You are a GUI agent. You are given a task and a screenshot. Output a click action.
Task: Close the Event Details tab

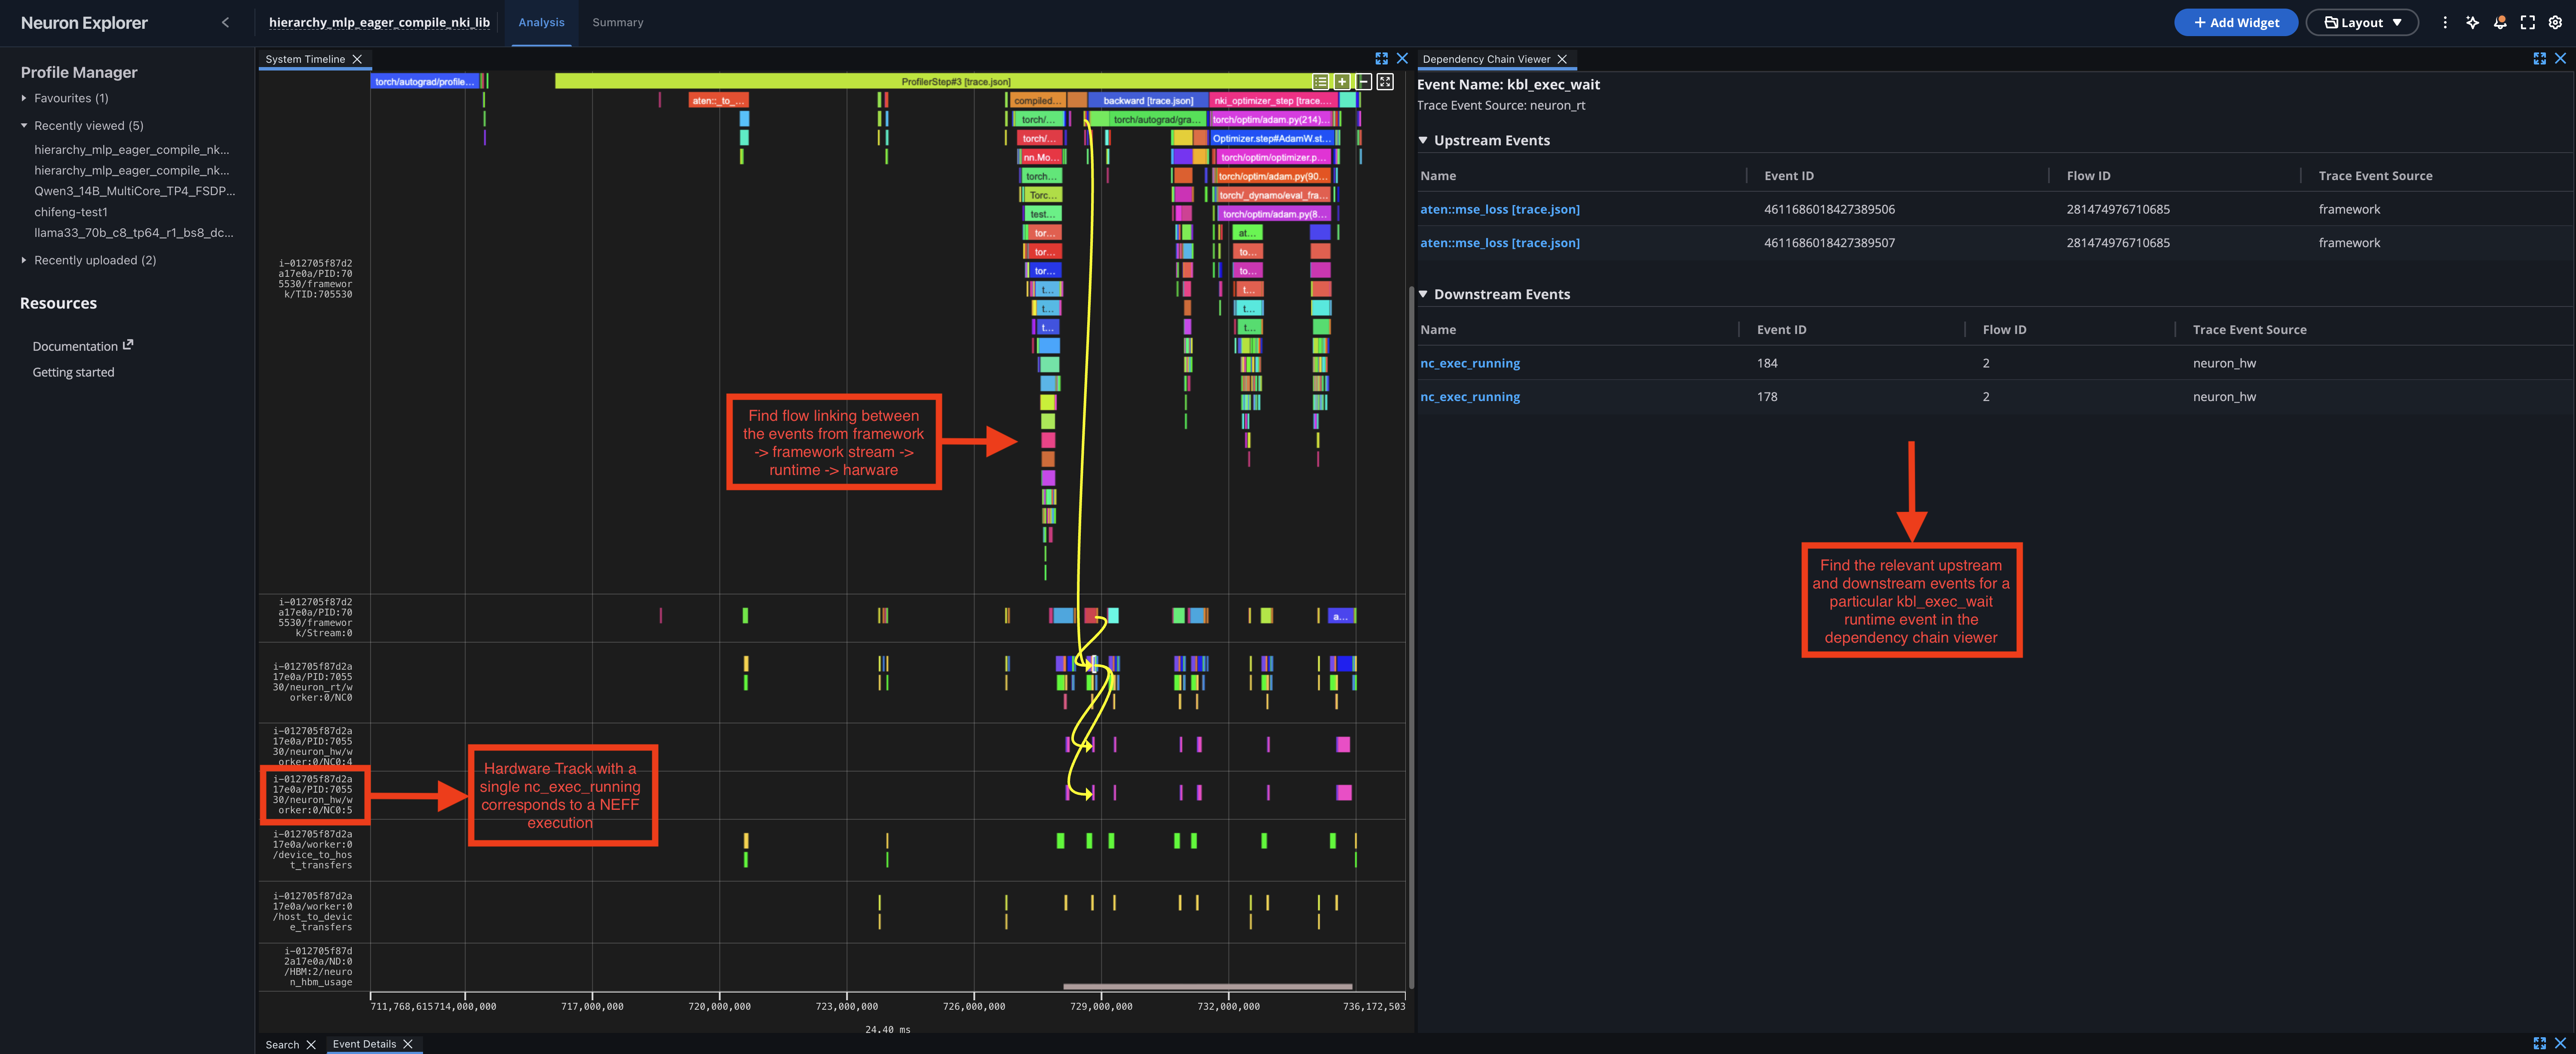407,1044
